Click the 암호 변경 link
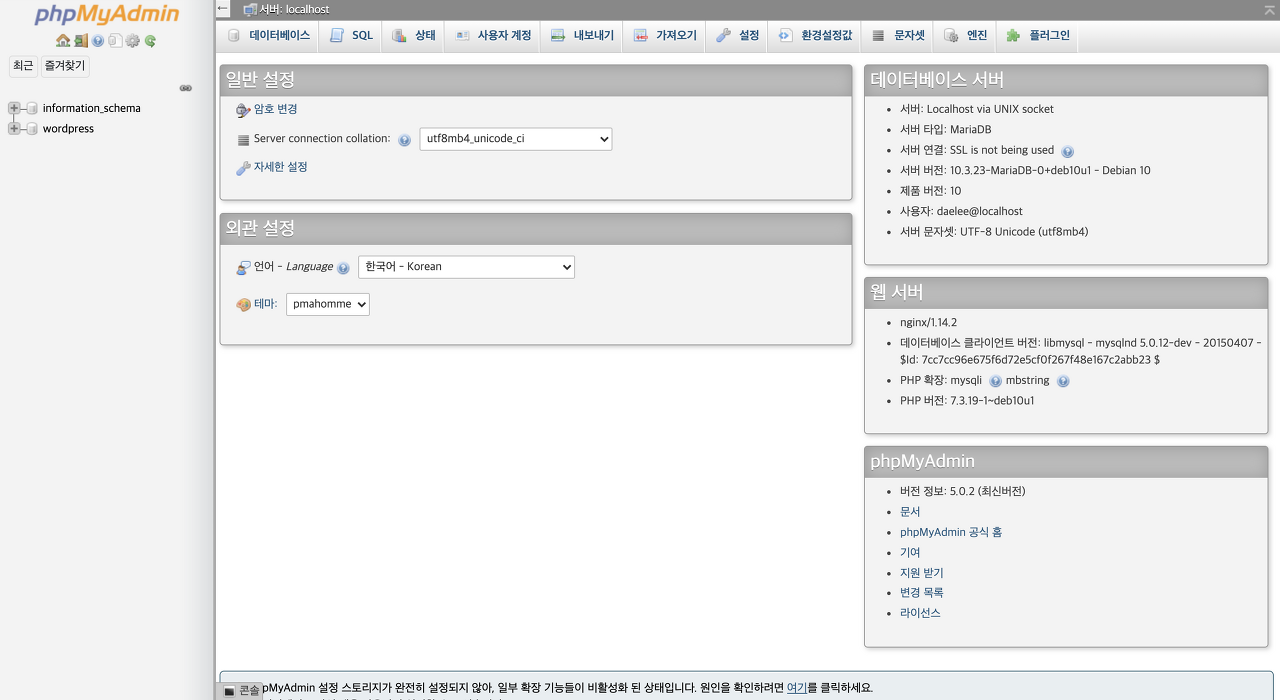The height and width of the screenshot is (700, 1280). click(x=275, y=109)
